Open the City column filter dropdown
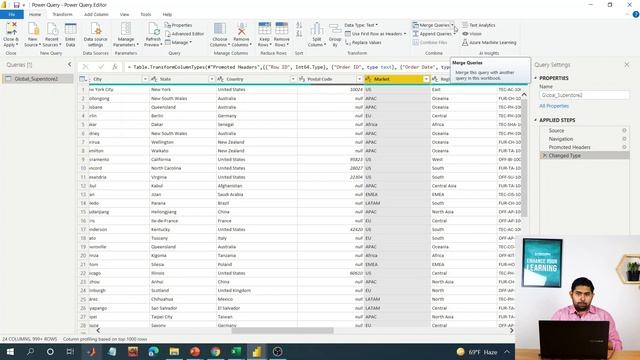640x360 pixels. (145, 79)
